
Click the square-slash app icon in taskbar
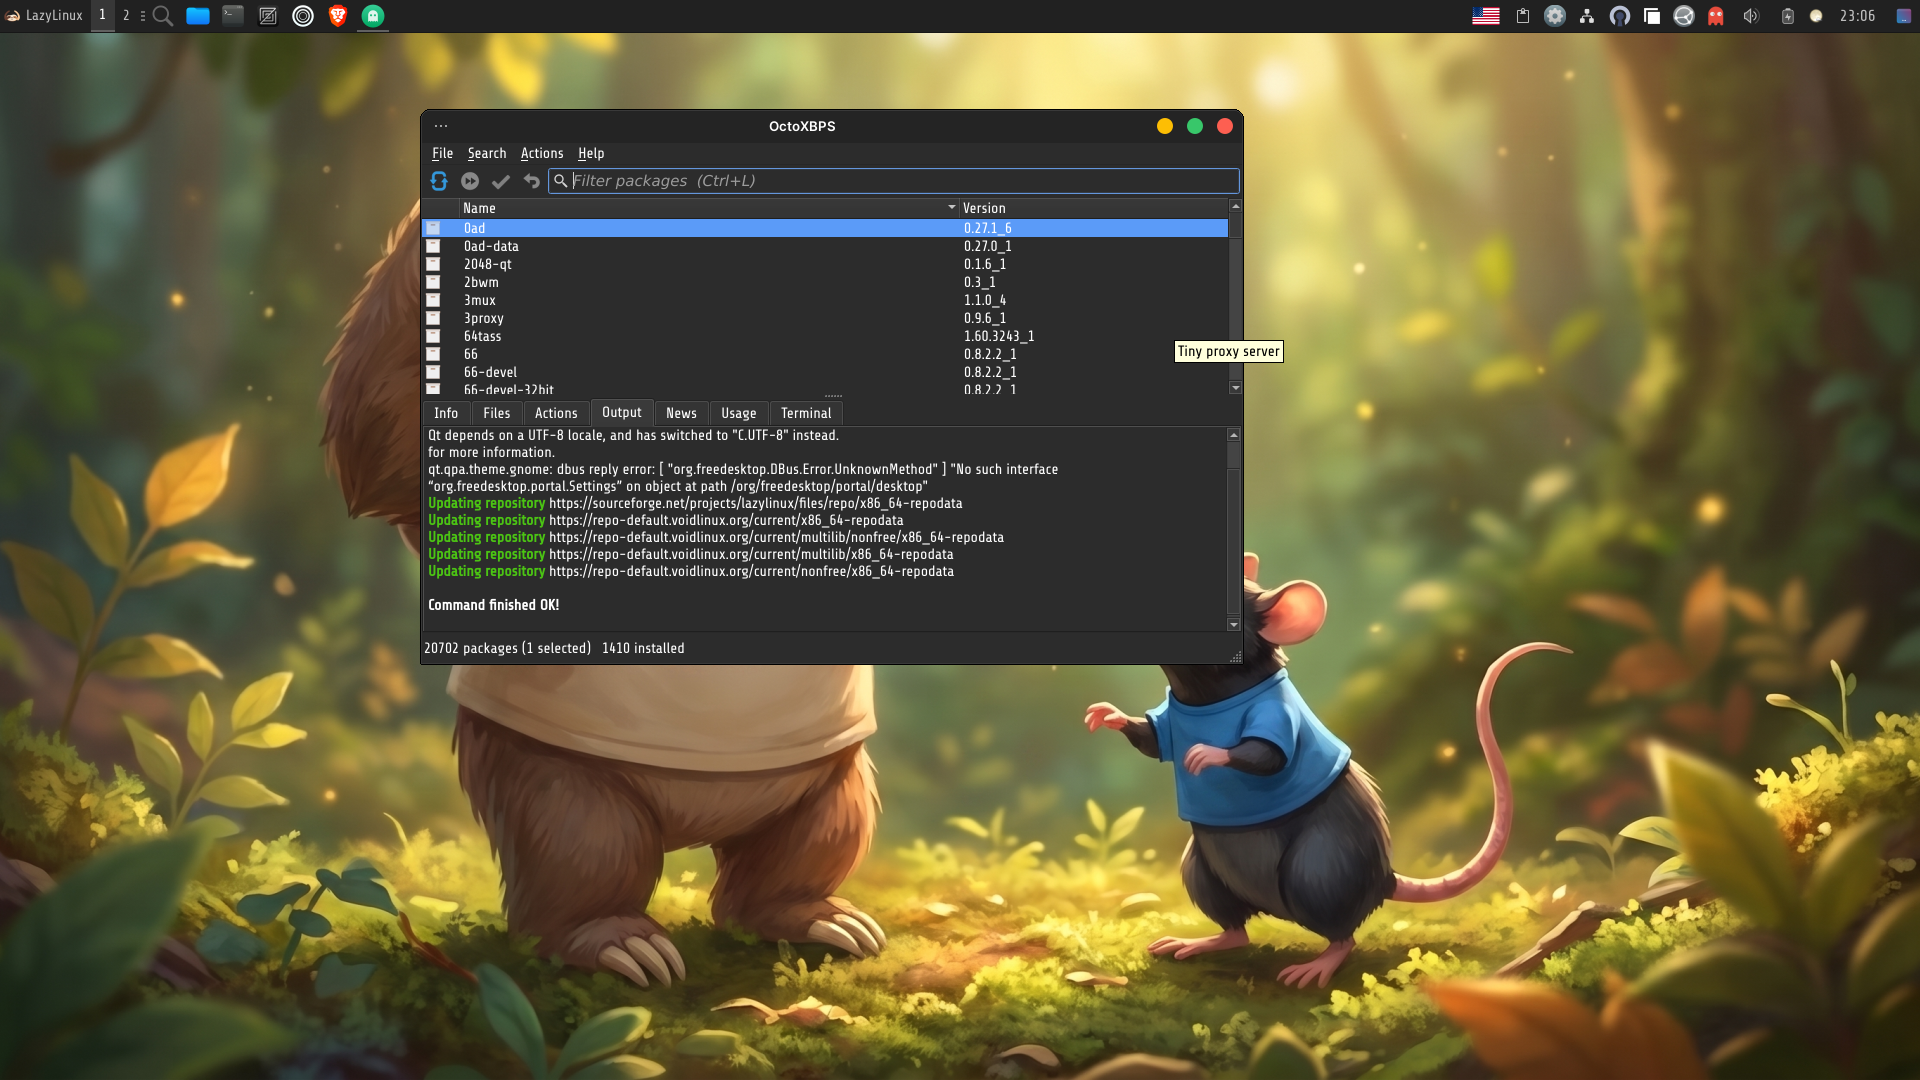tap(268, 16)
